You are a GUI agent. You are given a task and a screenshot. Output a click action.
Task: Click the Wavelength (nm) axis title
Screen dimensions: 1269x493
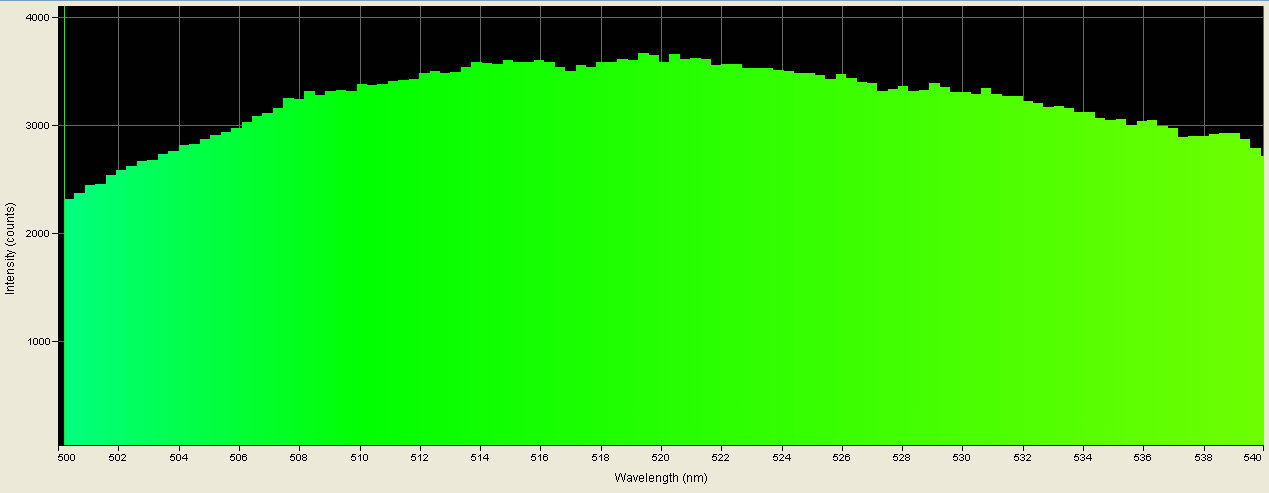click(661, 479)
